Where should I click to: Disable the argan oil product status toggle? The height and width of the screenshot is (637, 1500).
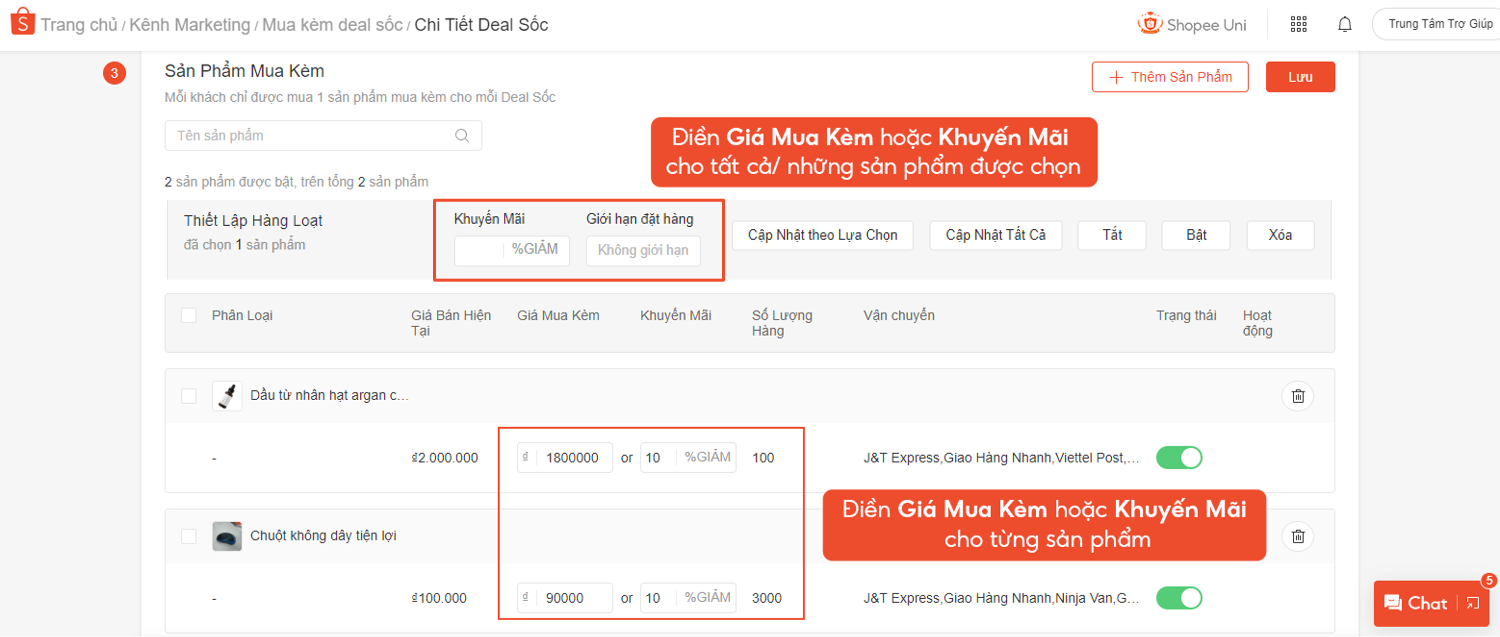pos(1179,458)
